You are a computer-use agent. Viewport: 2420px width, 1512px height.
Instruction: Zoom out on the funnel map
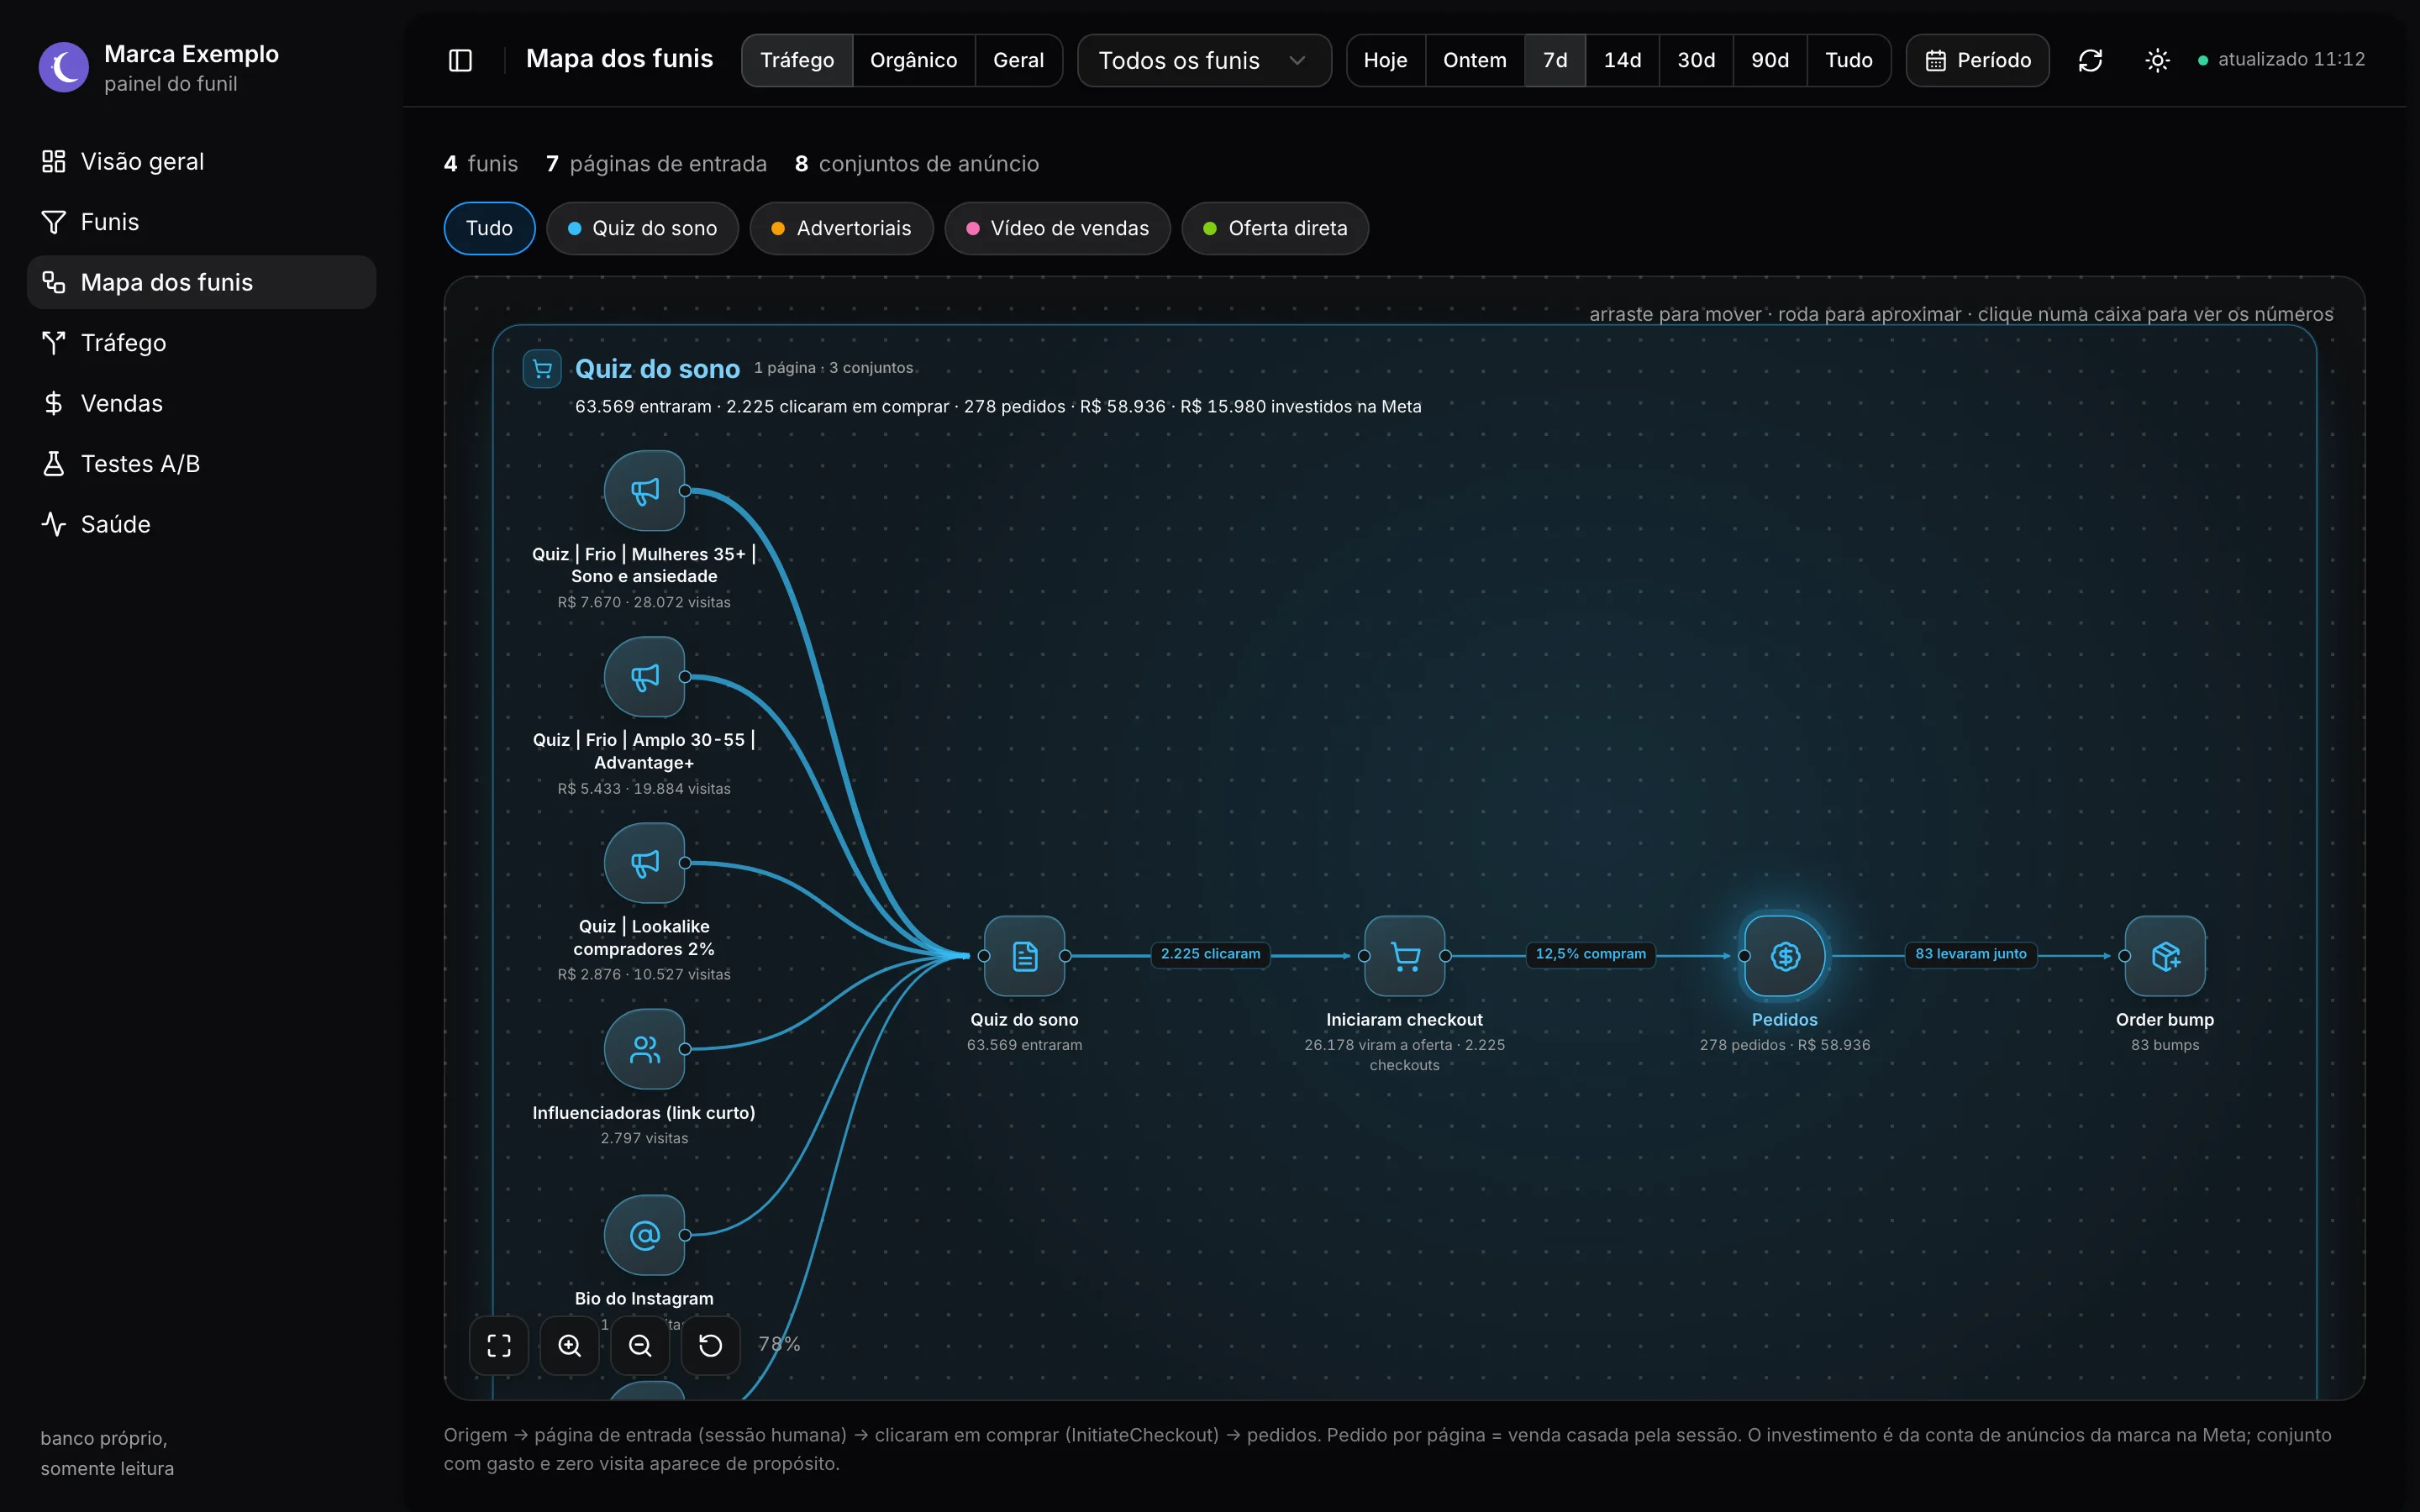tap(640, 1345)
